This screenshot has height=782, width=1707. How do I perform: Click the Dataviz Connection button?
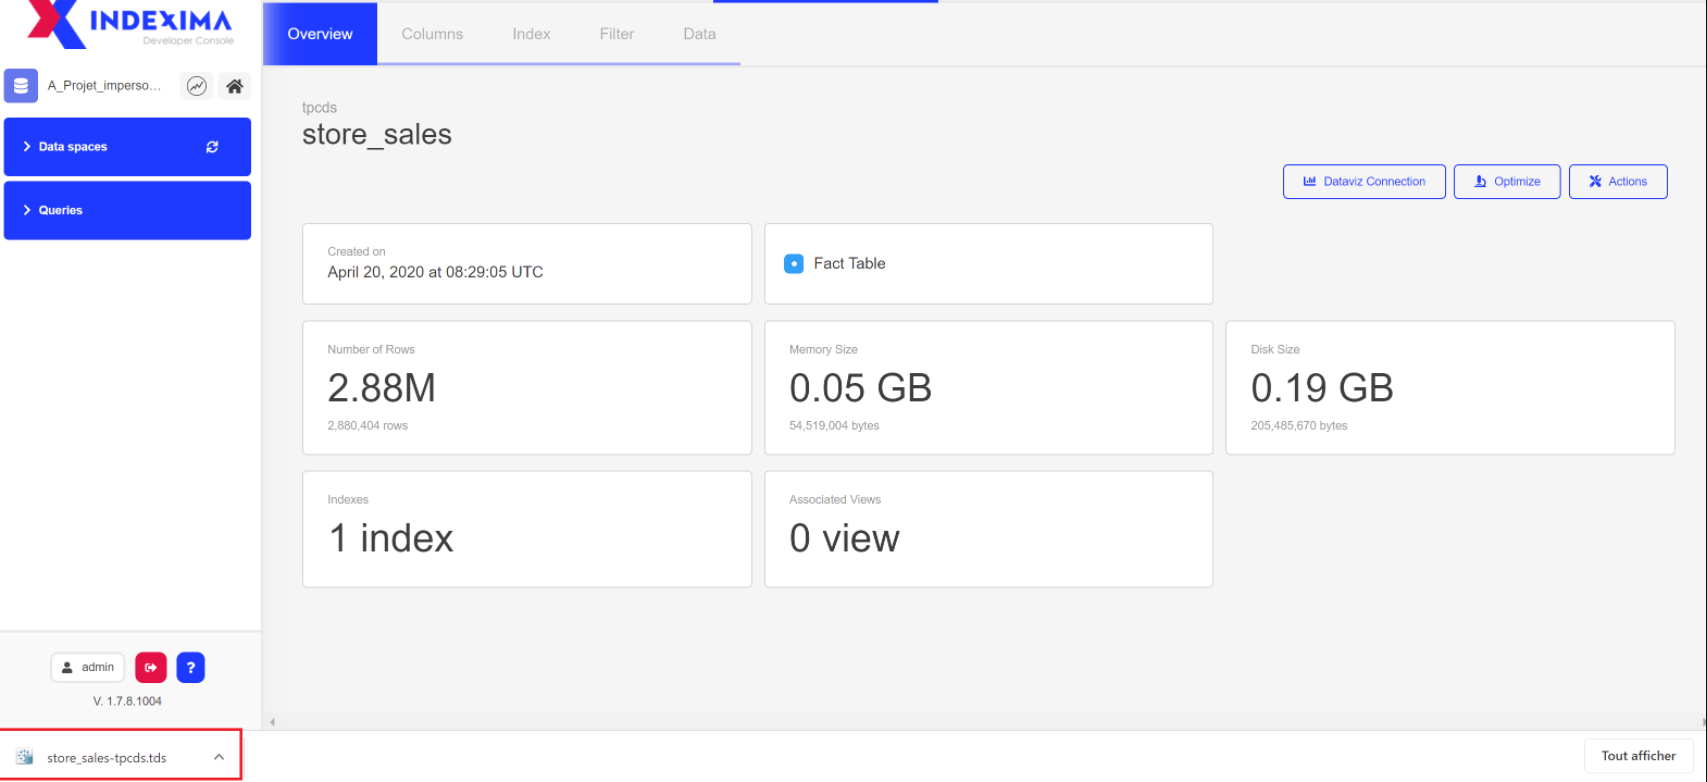[1364, 182]
